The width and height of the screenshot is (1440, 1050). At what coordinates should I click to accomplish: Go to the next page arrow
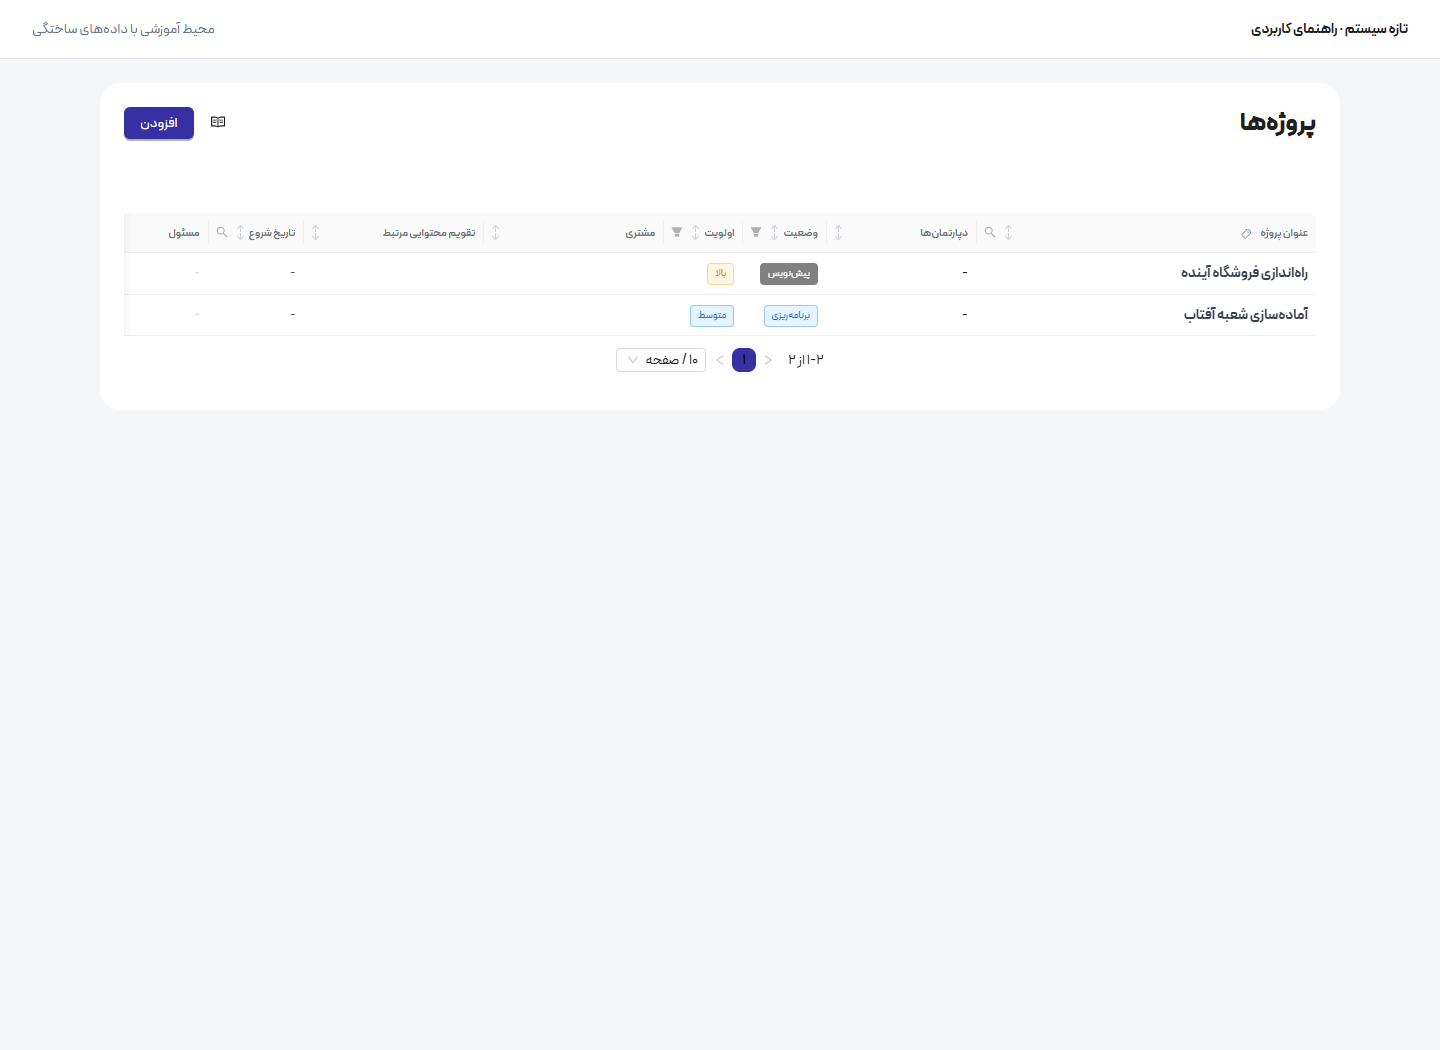coord(720,360)
